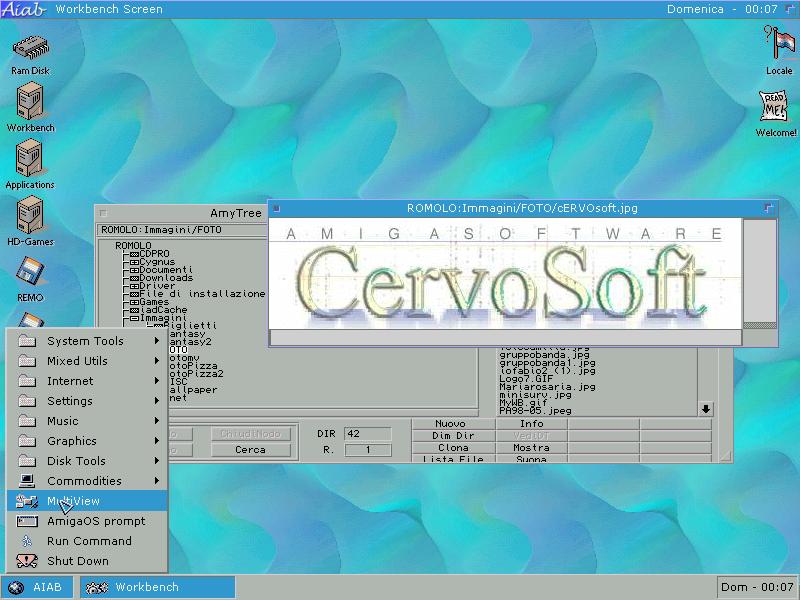Activate the Workbench taskbar button

pyautogui.click(x=158, y=587)
